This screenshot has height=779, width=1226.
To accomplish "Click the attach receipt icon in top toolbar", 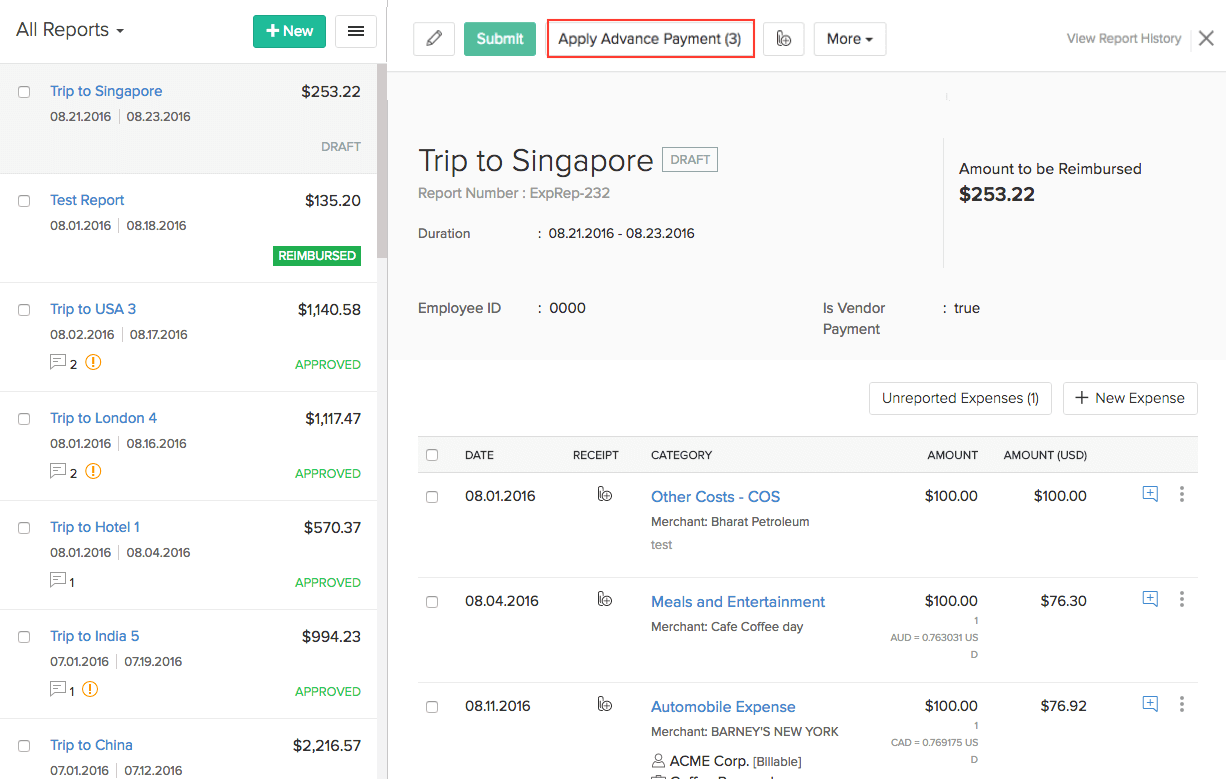I will click(x=784, y=39).
